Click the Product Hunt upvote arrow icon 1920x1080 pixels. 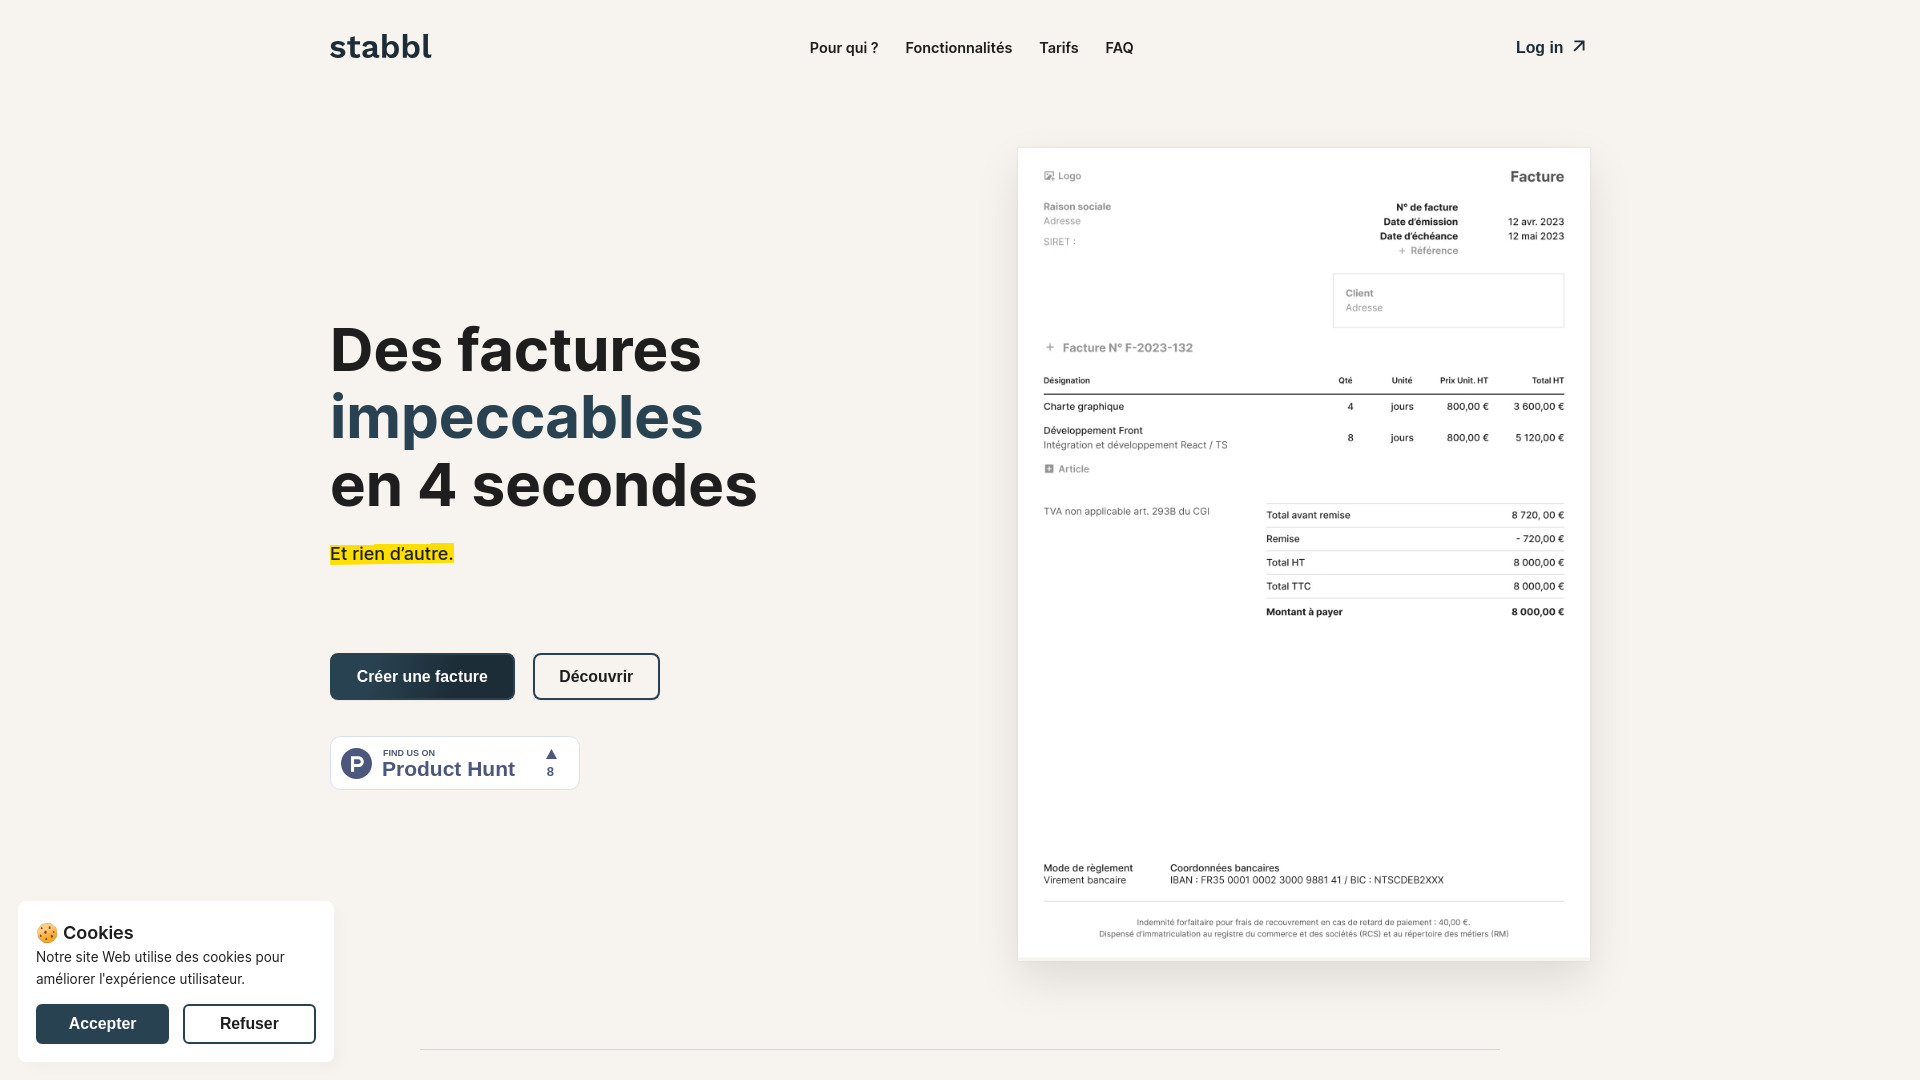pos(551,754)
